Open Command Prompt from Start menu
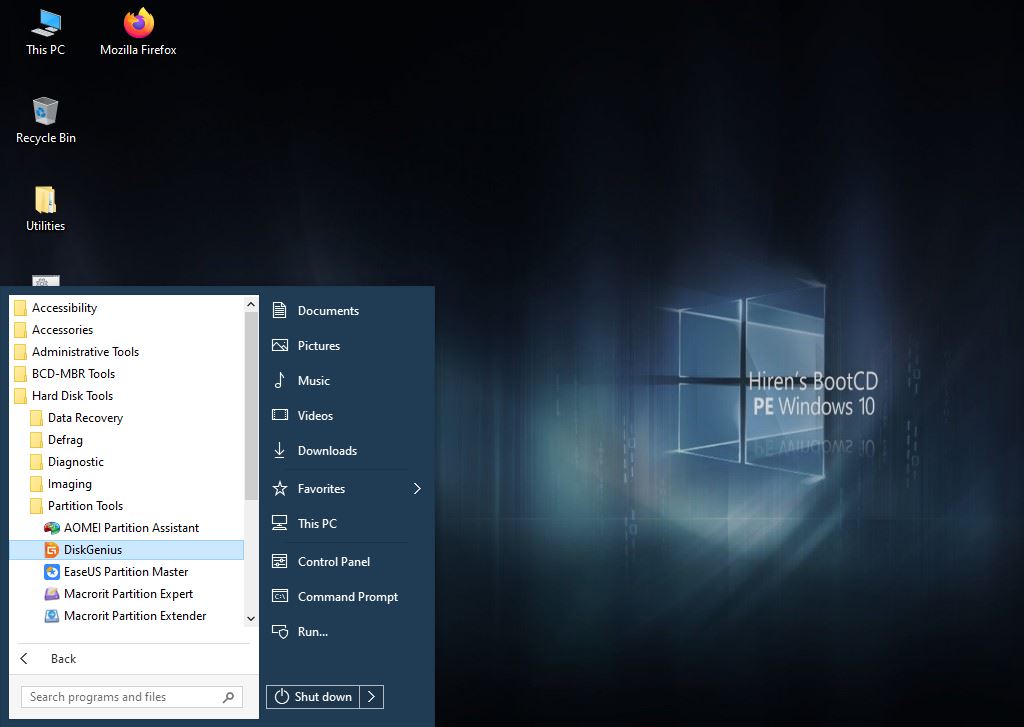This screenshot has height=727, width=1024. coord(347,597)
